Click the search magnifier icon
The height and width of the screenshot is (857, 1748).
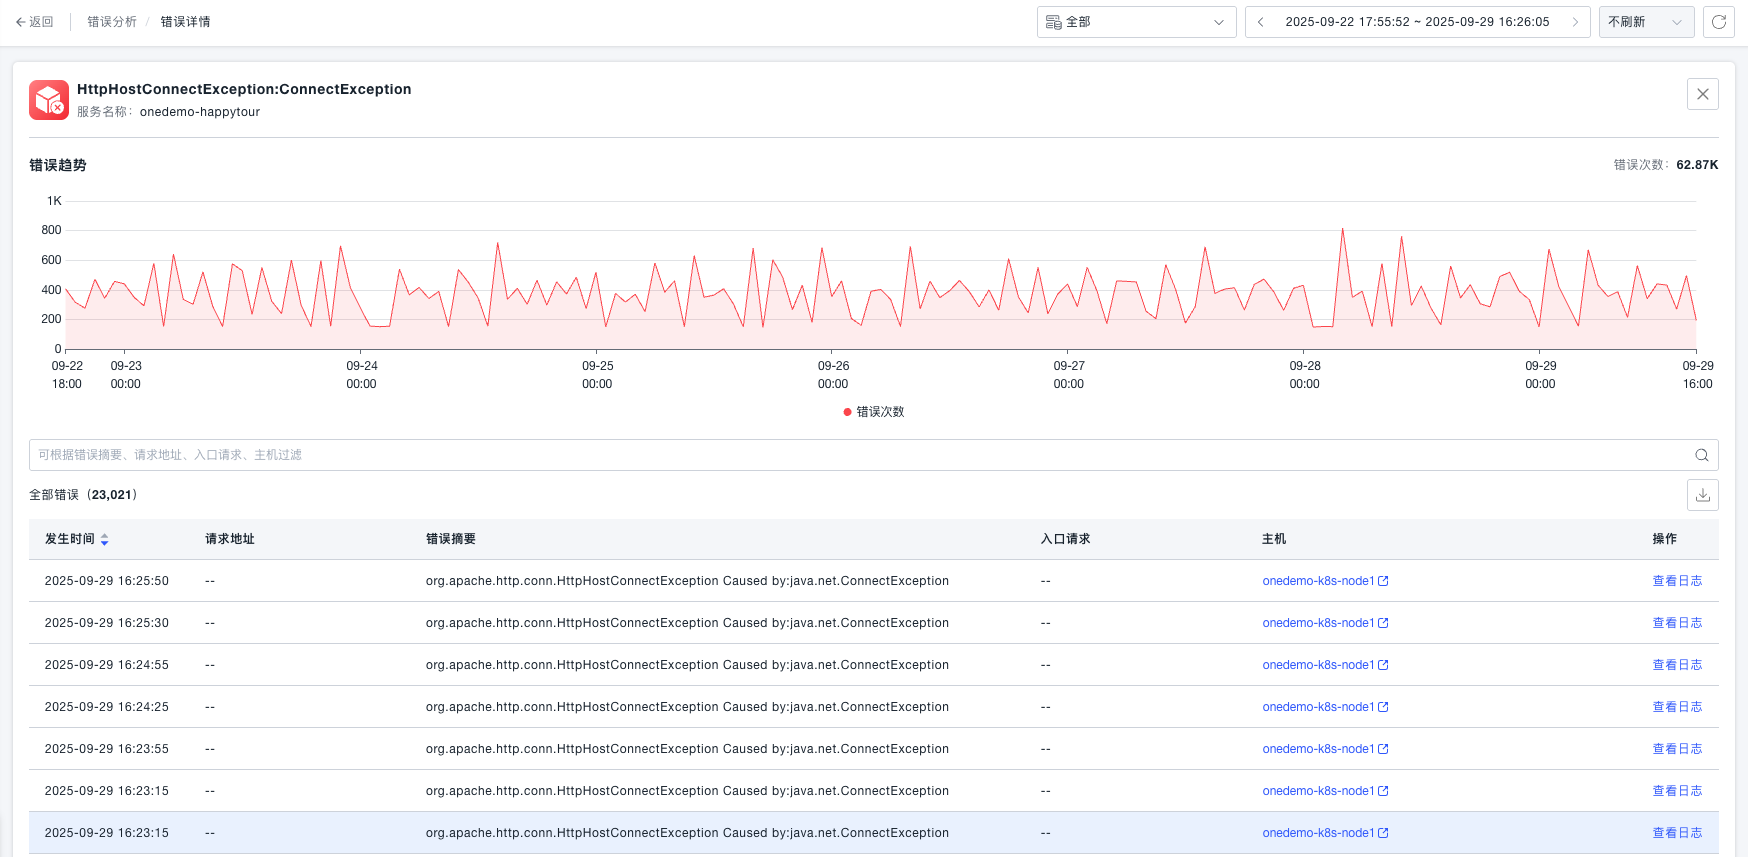1701,455
